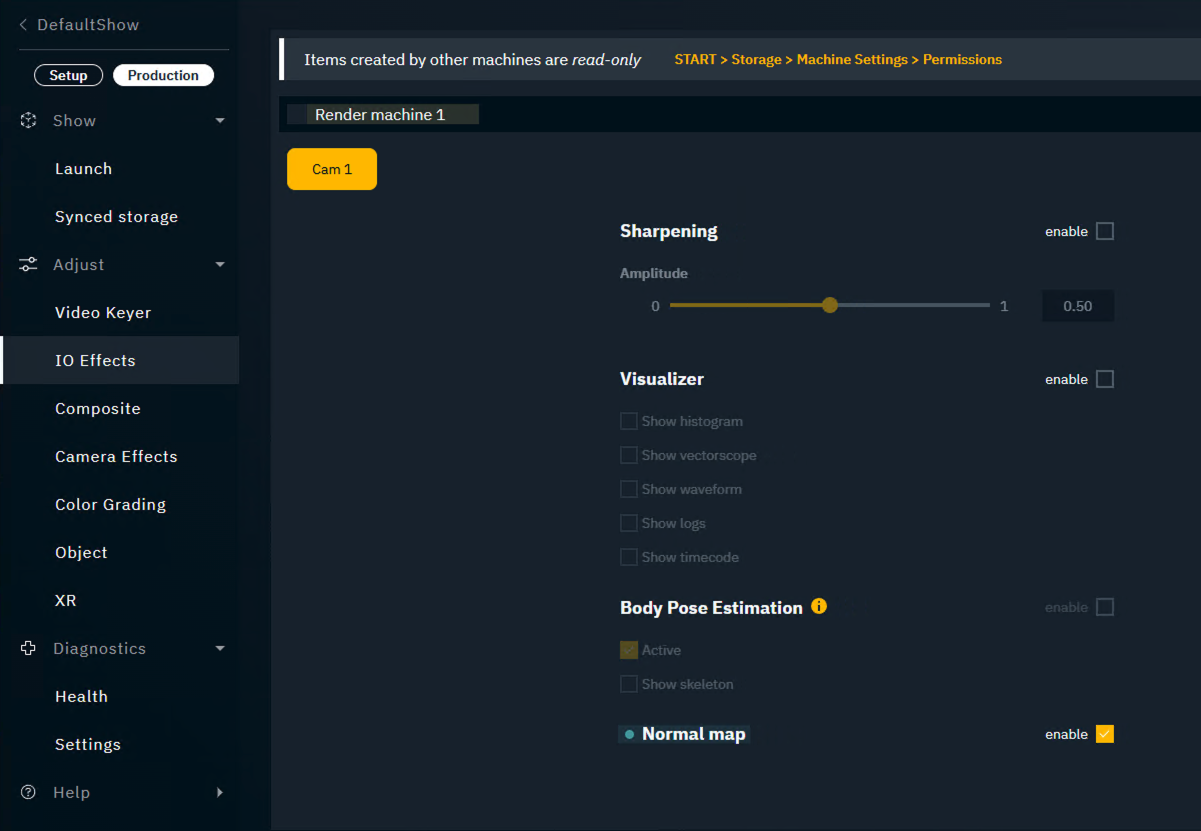Click the Sharpening Amplitude slider handle
This screenshot has height=831, width=1201.
click(x=829, y=306)
